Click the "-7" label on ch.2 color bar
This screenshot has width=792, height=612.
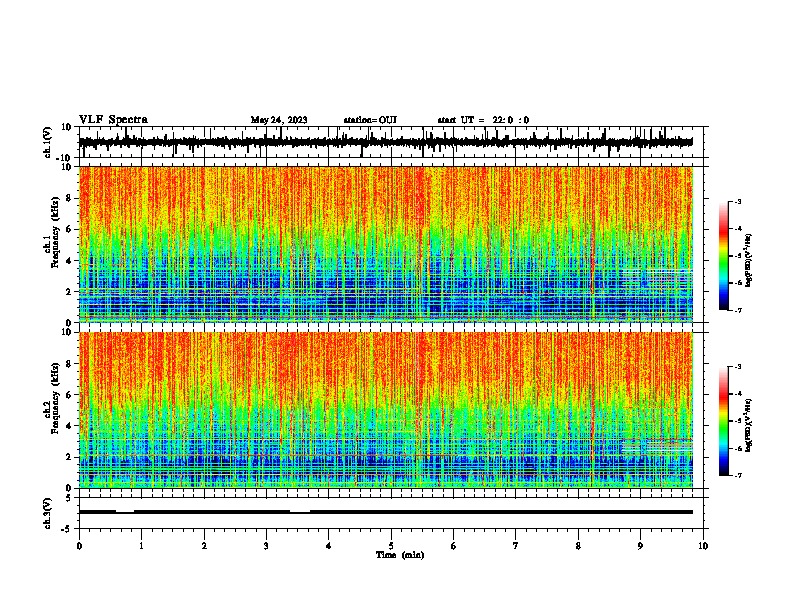point(738,475)
